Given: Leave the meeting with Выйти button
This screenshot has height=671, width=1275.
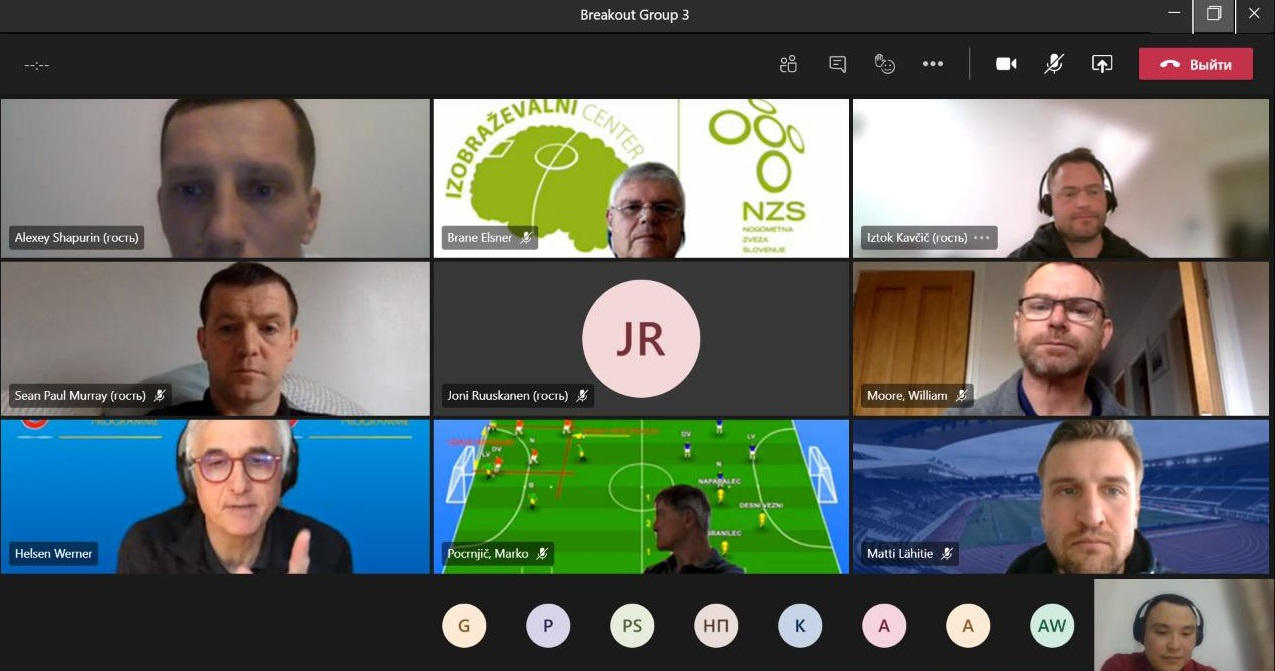Looking at the screenshot, I should pos(1195,64).
